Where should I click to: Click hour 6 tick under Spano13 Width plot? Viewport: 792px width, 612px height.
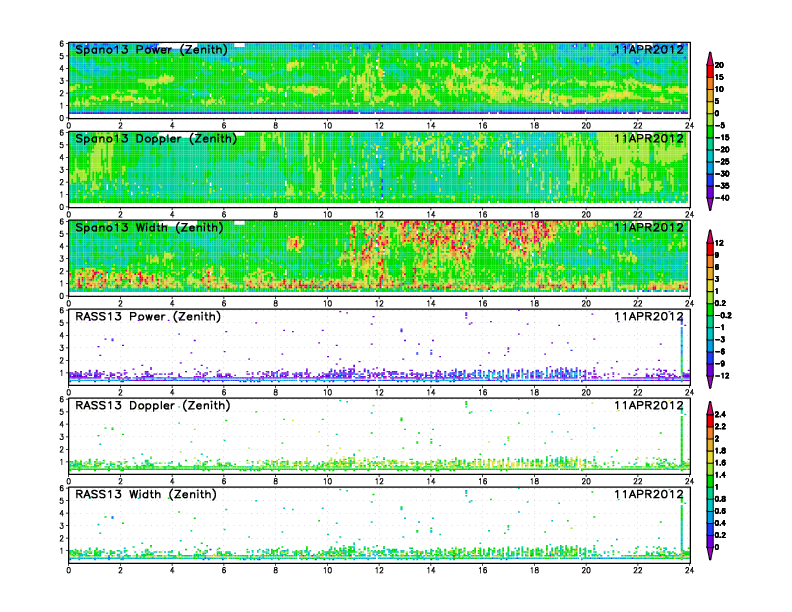tap(224, 303)
